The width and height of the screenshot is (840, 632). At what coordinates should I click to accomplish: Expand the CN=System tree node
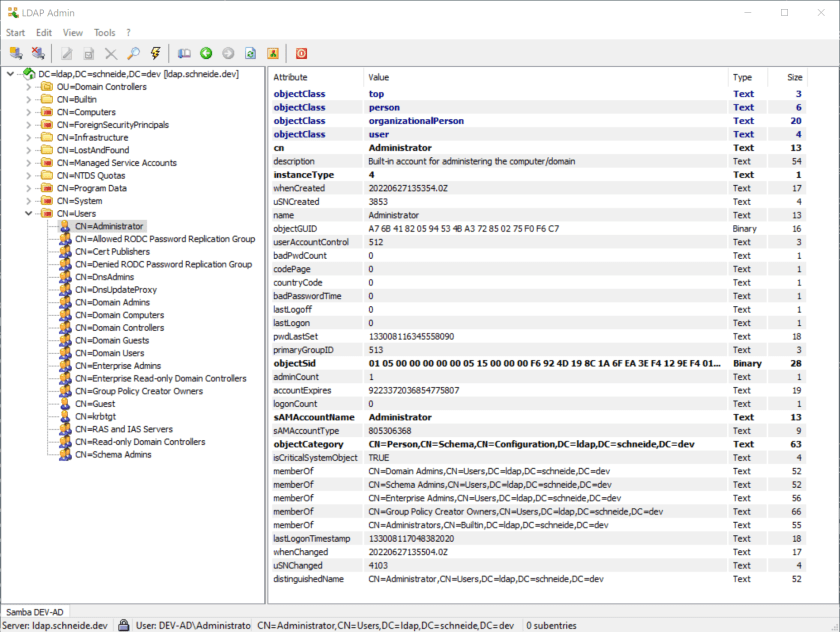[x=29, y=200]
